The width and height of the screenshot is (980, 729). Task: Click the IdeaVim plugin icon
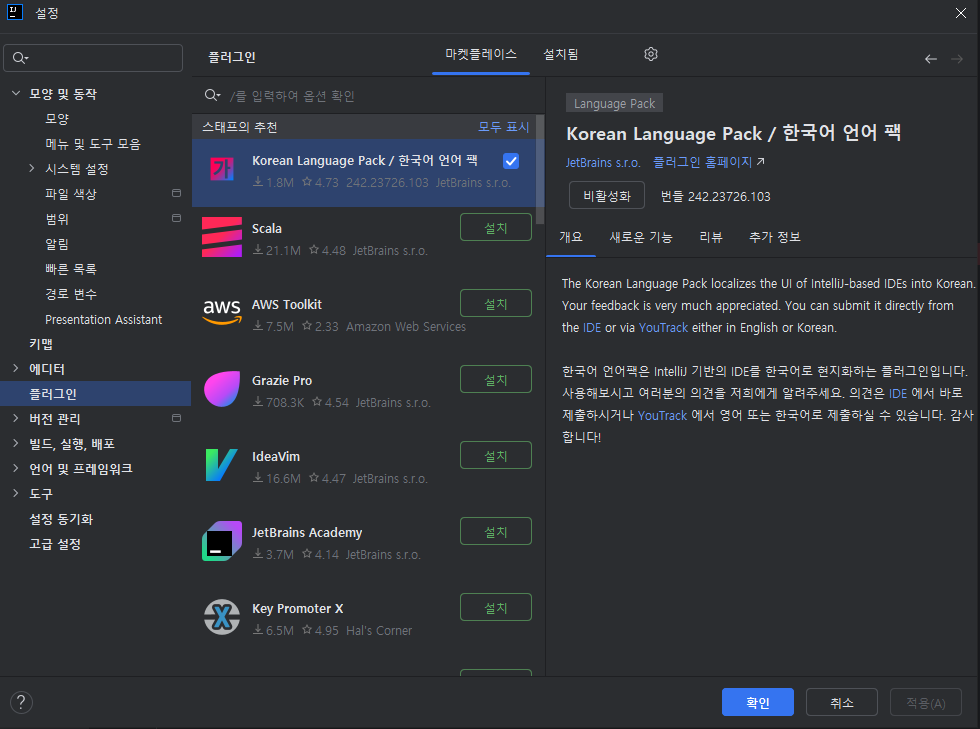(x=222, y=465)
